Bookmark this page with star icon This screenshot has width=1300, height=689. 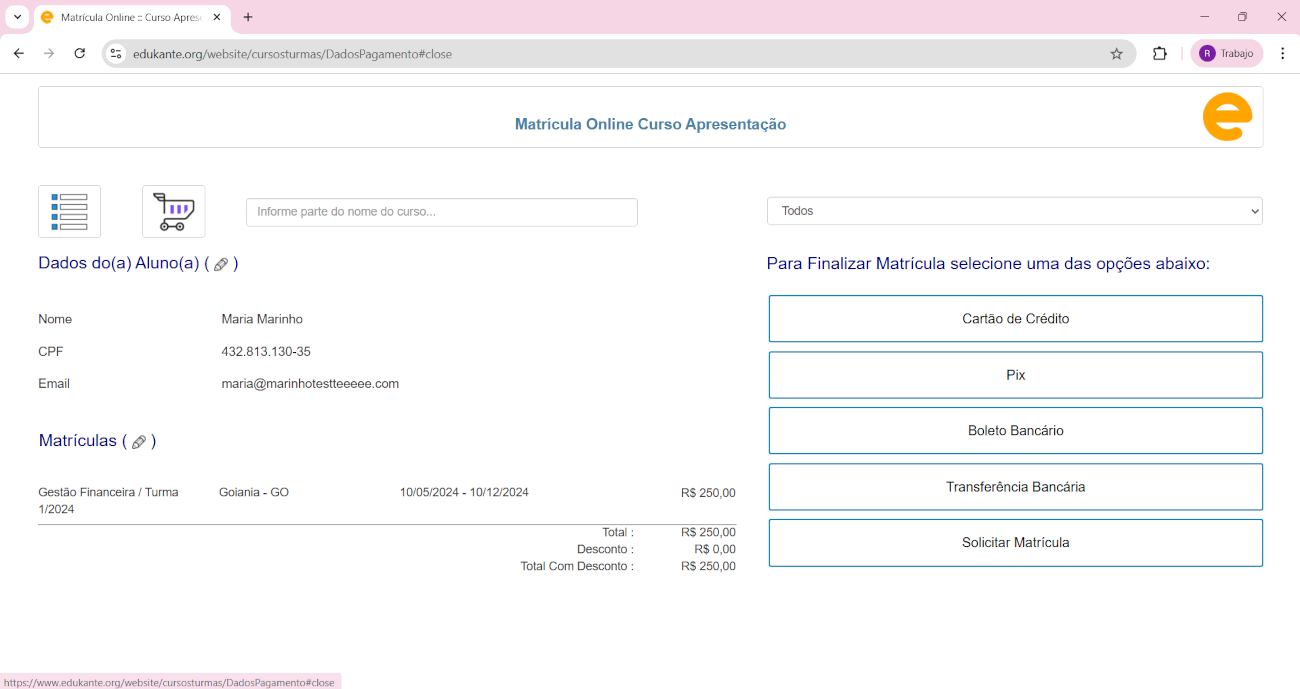(1116, 54)
